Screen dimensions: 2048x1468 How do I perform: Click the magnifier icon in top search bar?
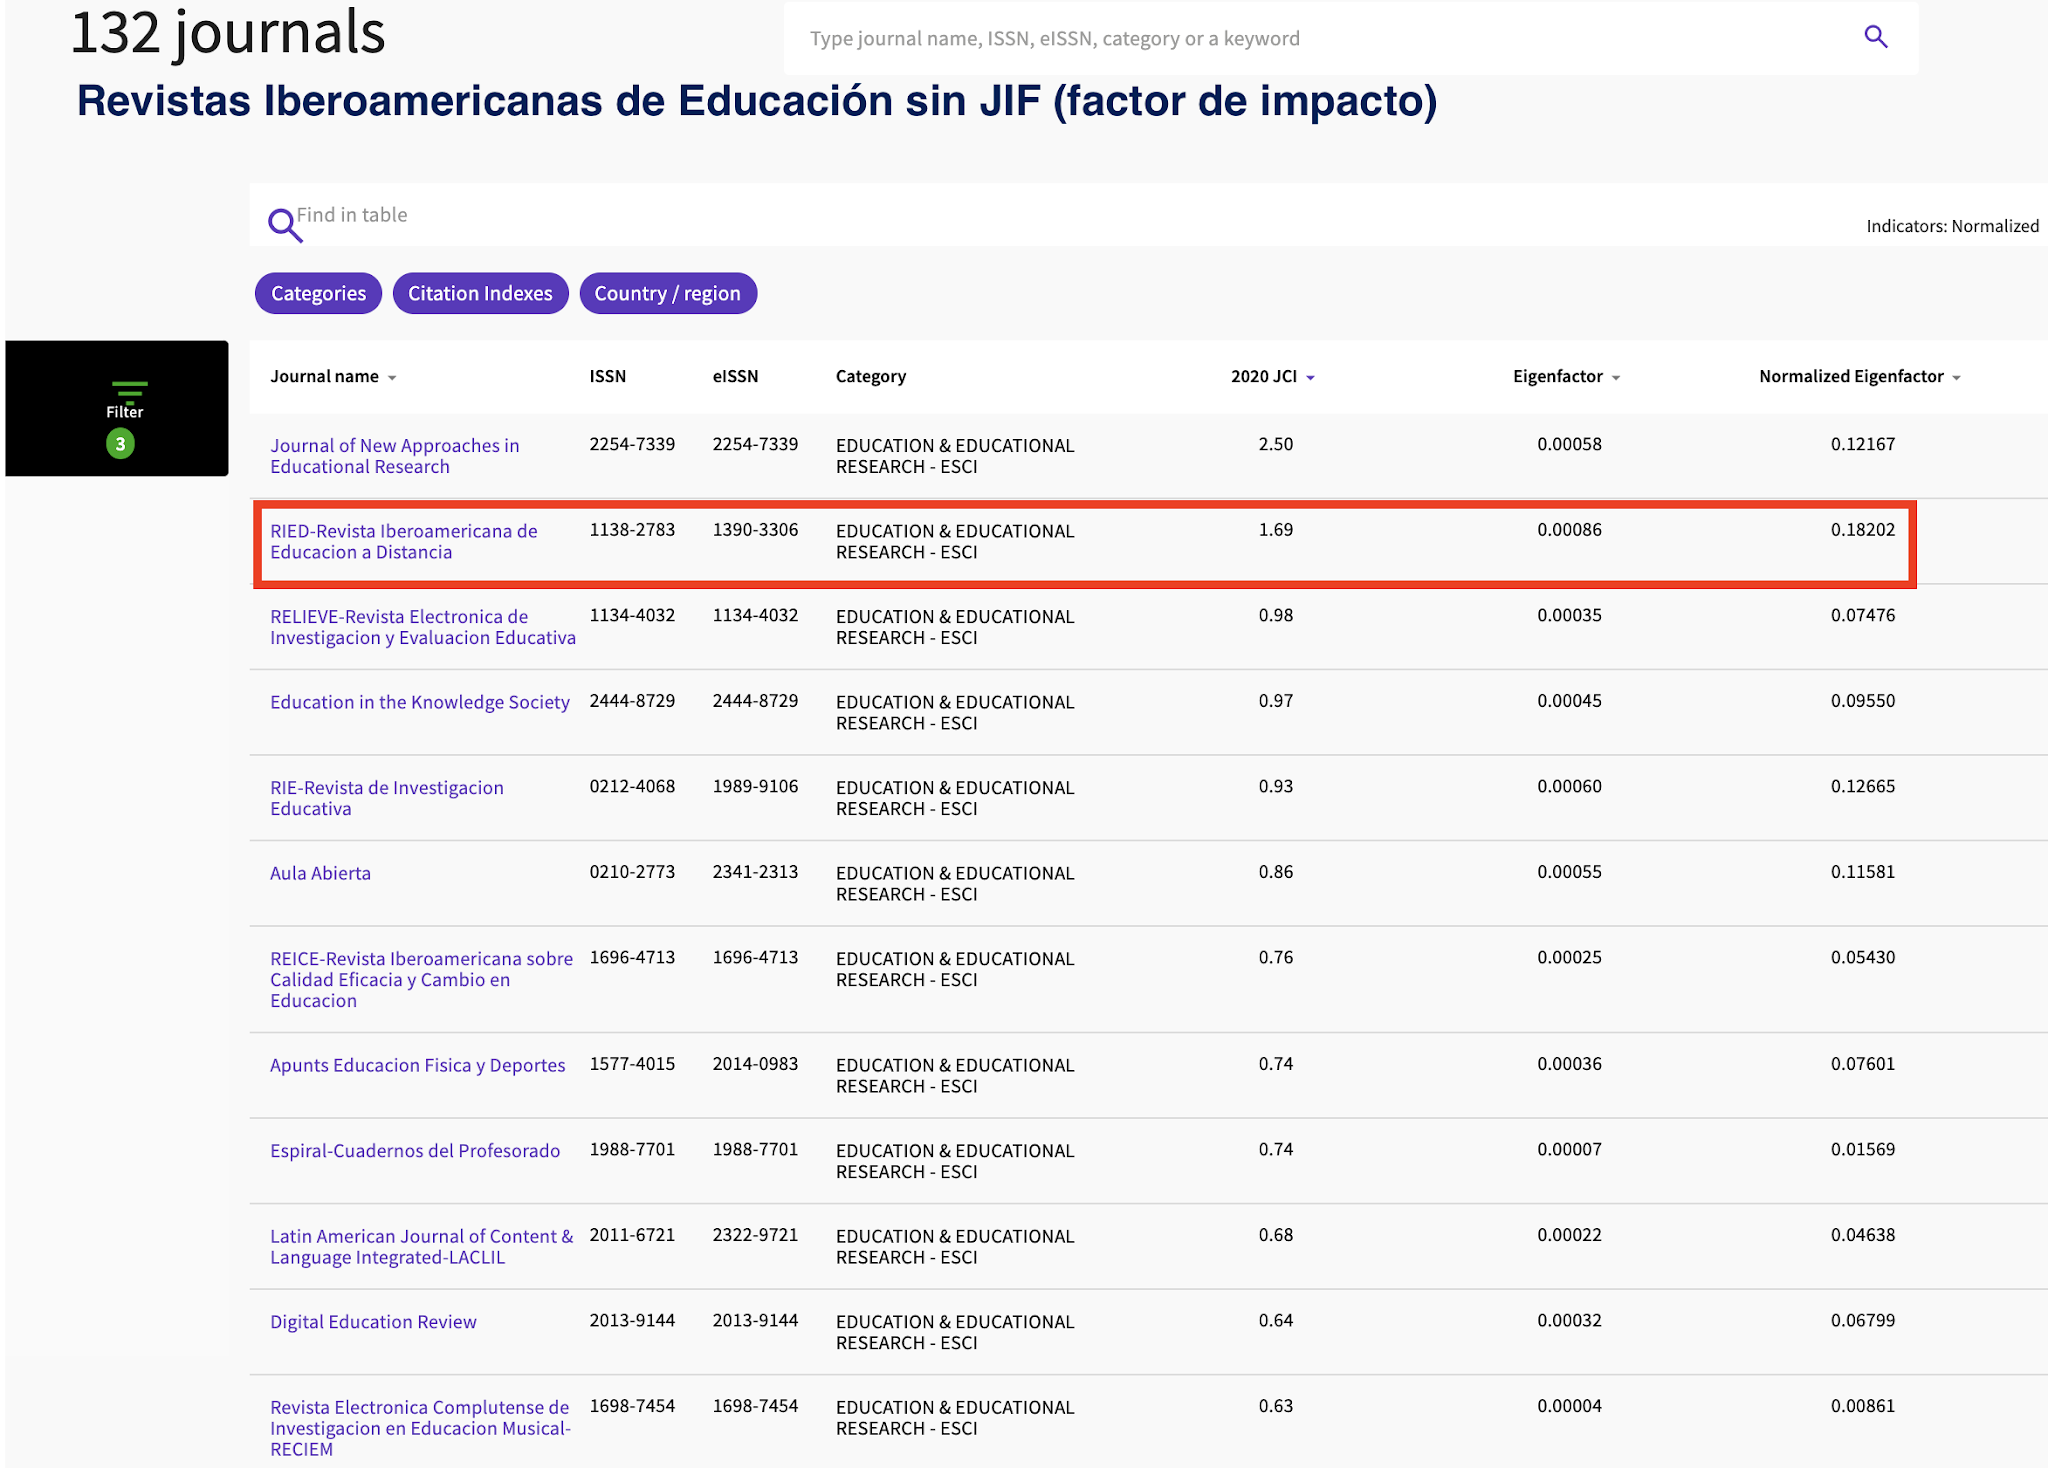coord(1875,38)
